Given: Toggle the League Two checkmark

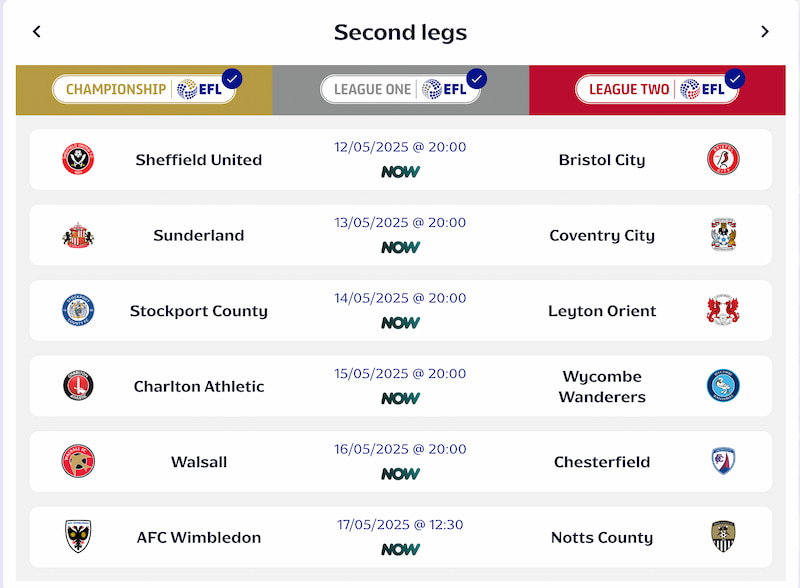Looking at the screenshot, I should pyautogui.click(x=735, y=79).
